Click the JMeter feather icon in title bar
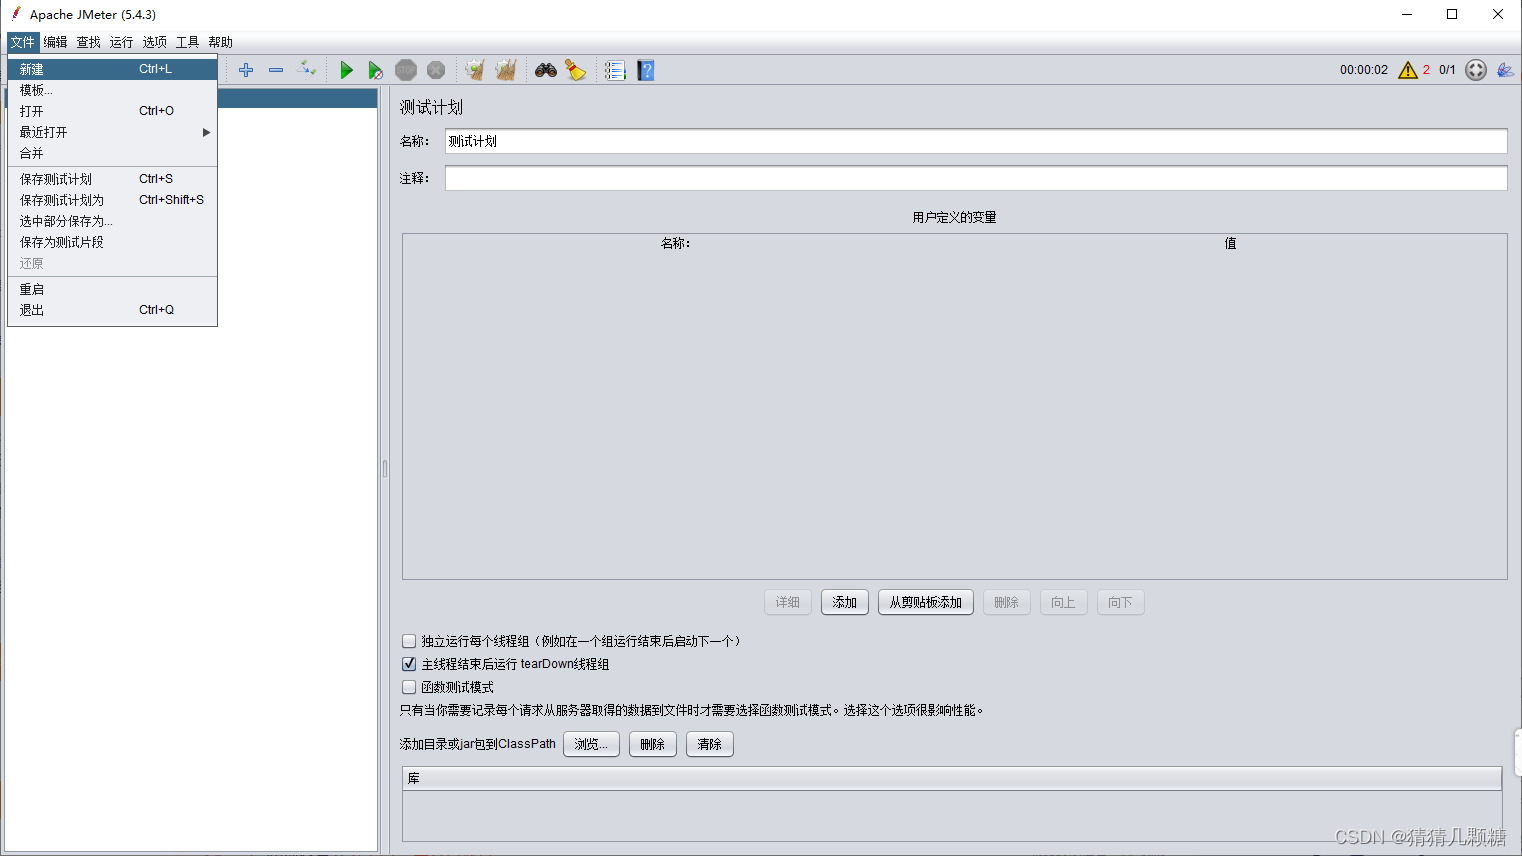Screen dimensions: 1522x856 click(16, 13)
